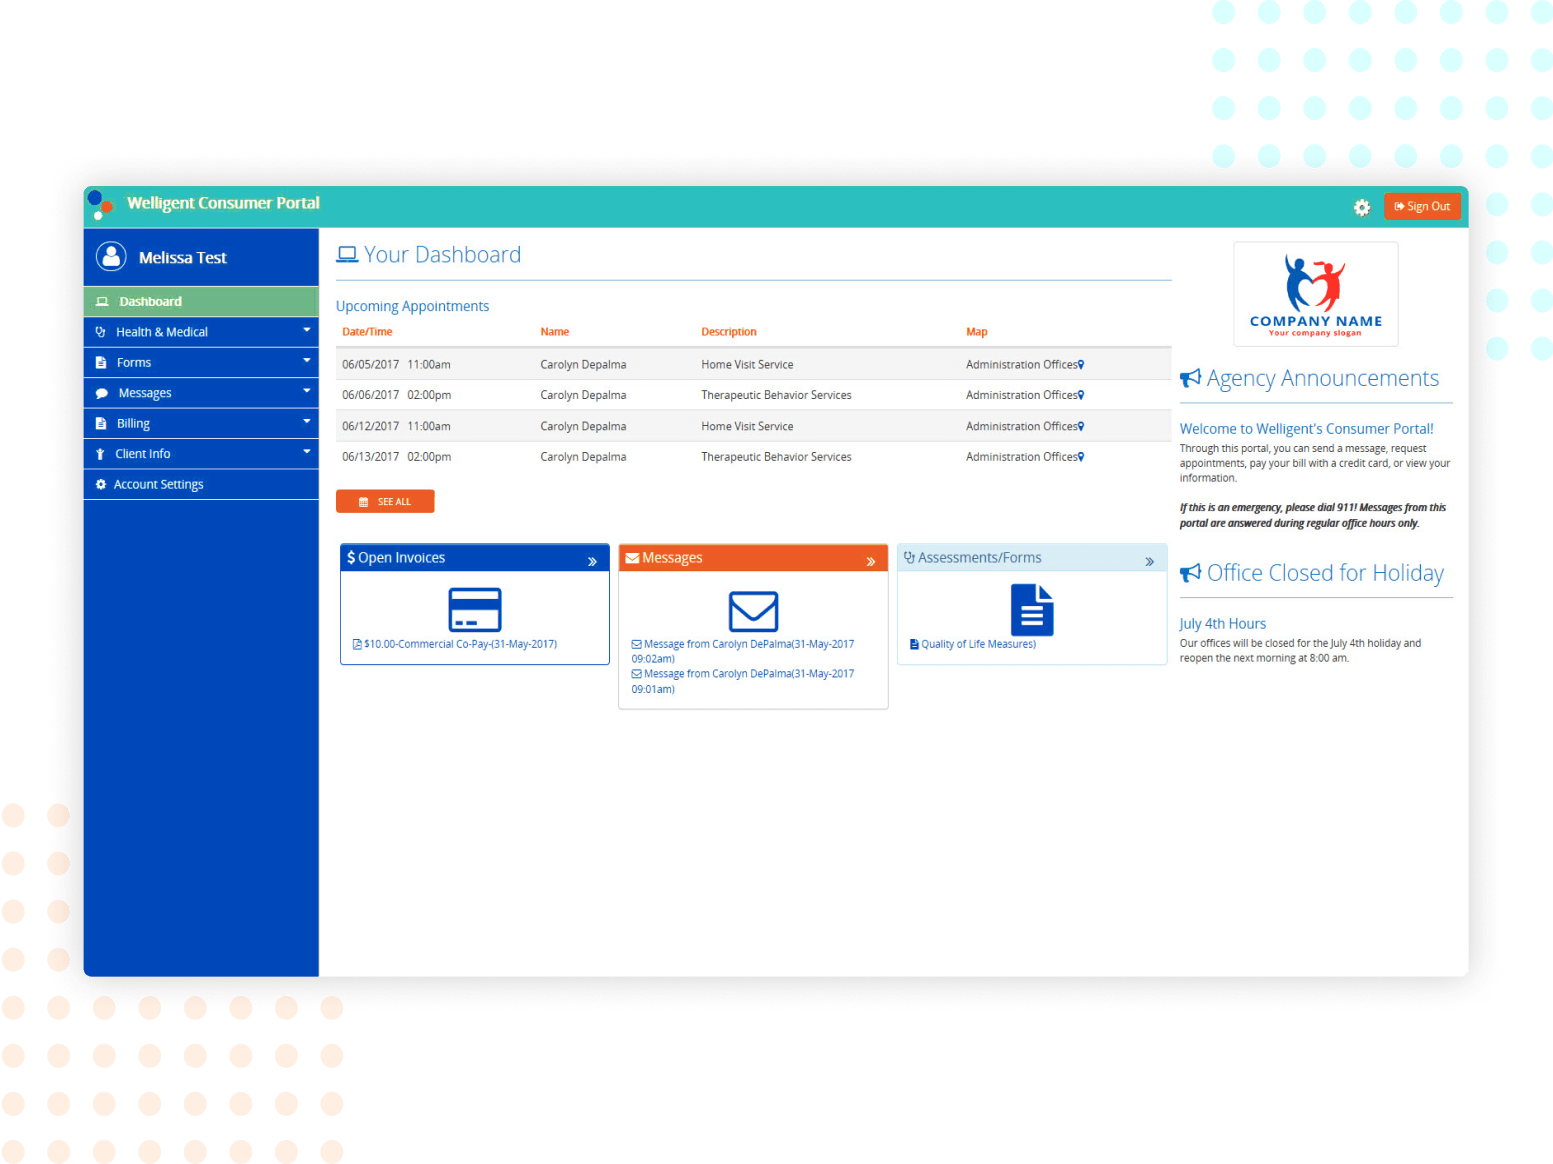This screenshot has height=1164, width=1553.
Task: Open Forms sidebar item
Action: 201,363
